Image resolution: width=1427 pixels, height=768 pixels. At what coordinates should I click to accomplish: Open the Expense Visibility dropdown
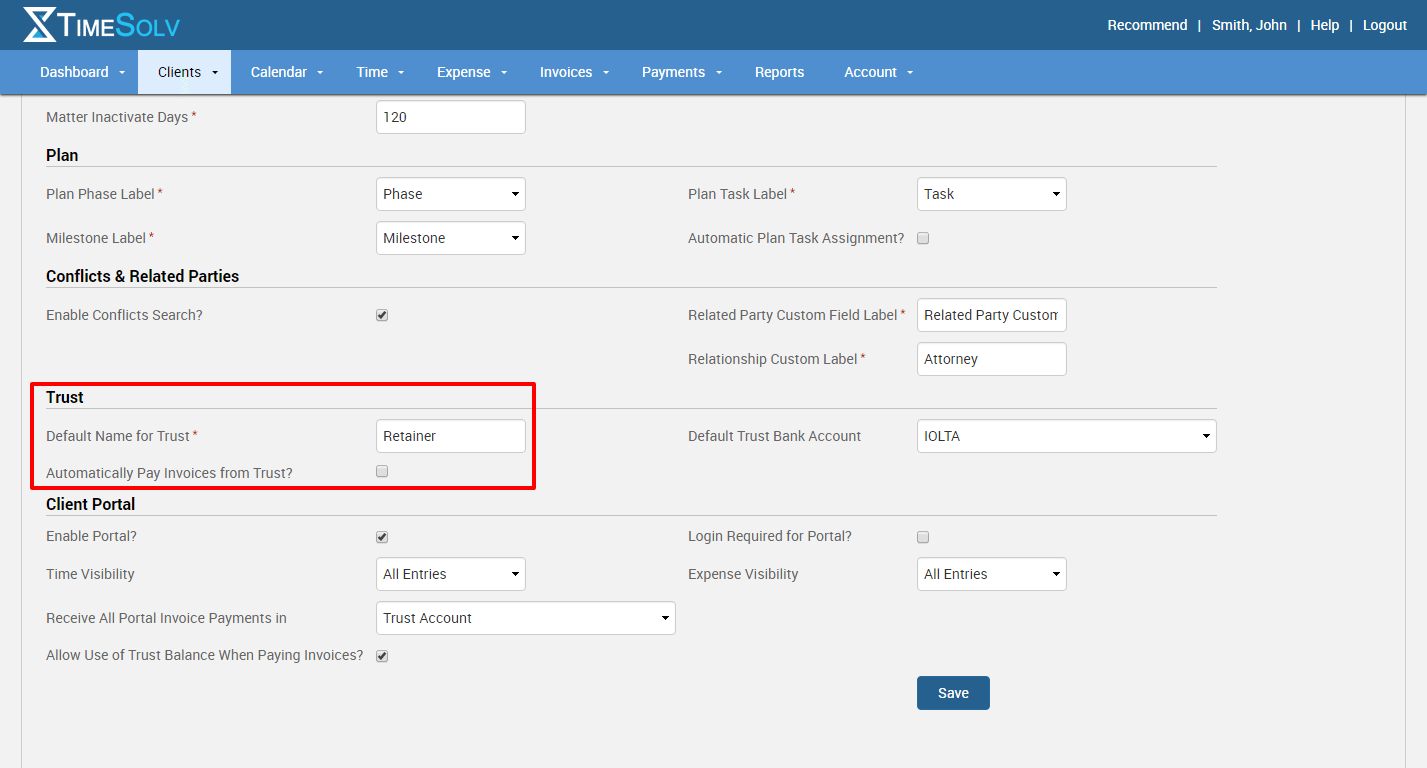991,573
